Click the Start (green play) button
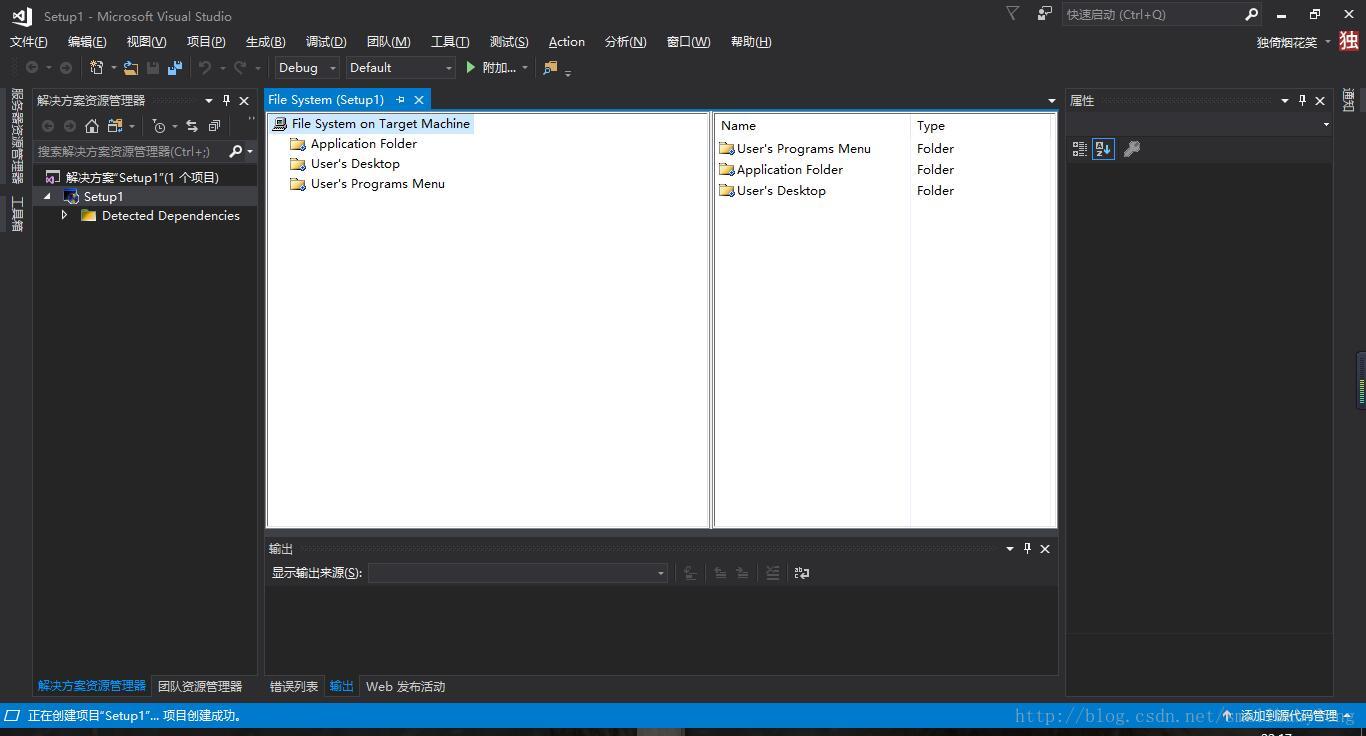1366x736 pixels. pos(470,68)
